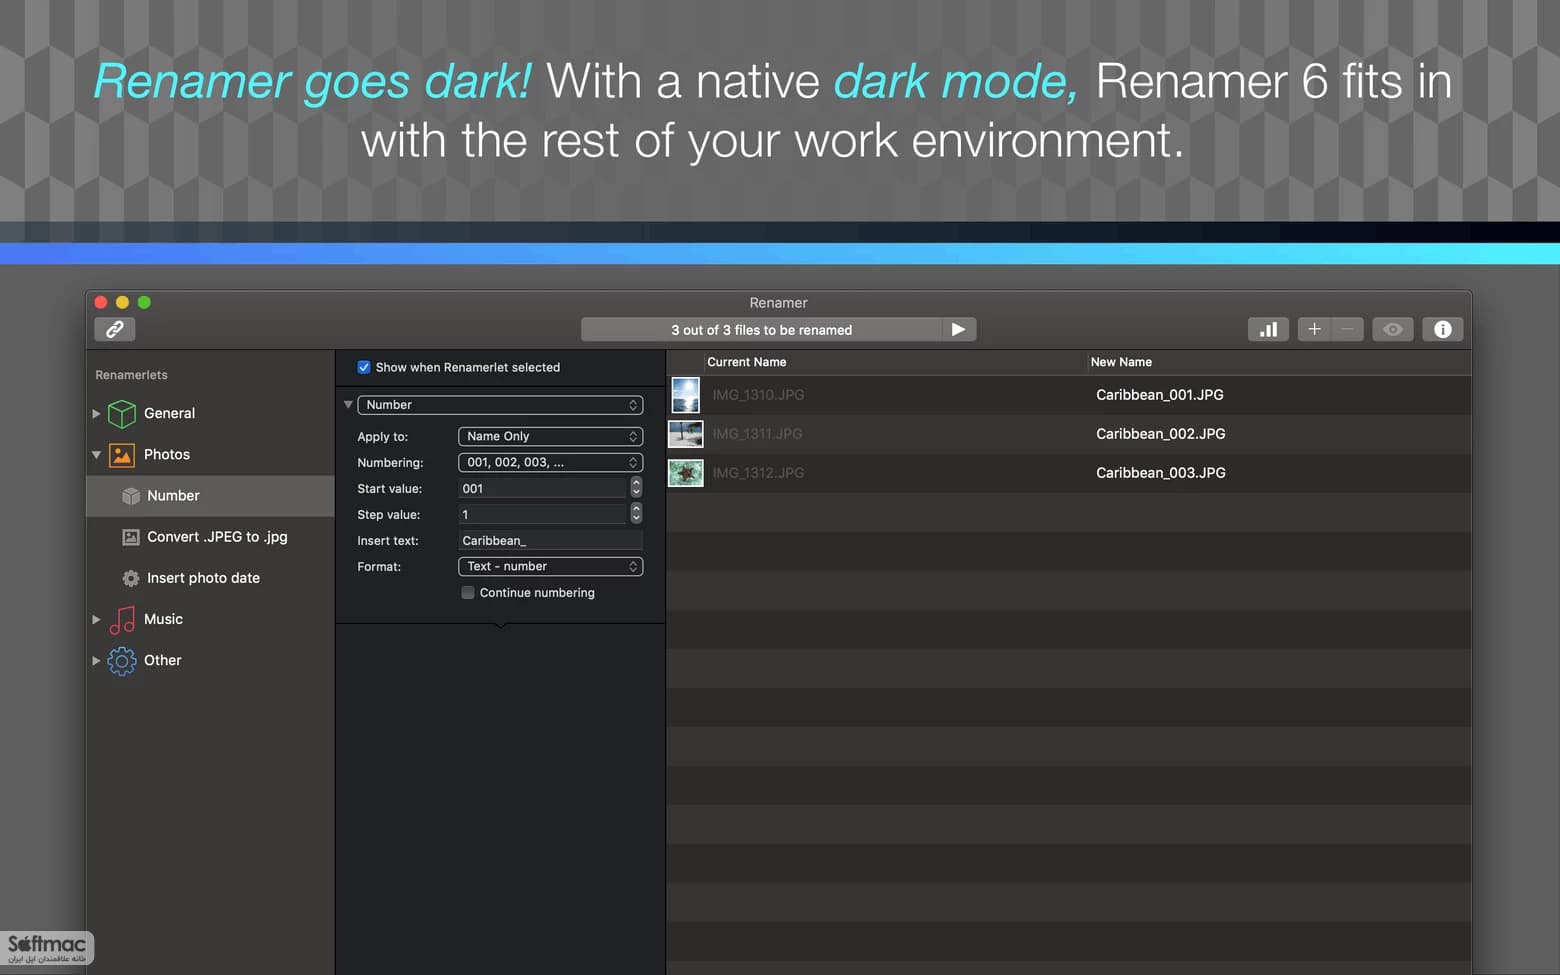Uncheck Show when Renamerlet selected
The width and height of the screenshot is (1560, 975).
(x=364, y=367)
